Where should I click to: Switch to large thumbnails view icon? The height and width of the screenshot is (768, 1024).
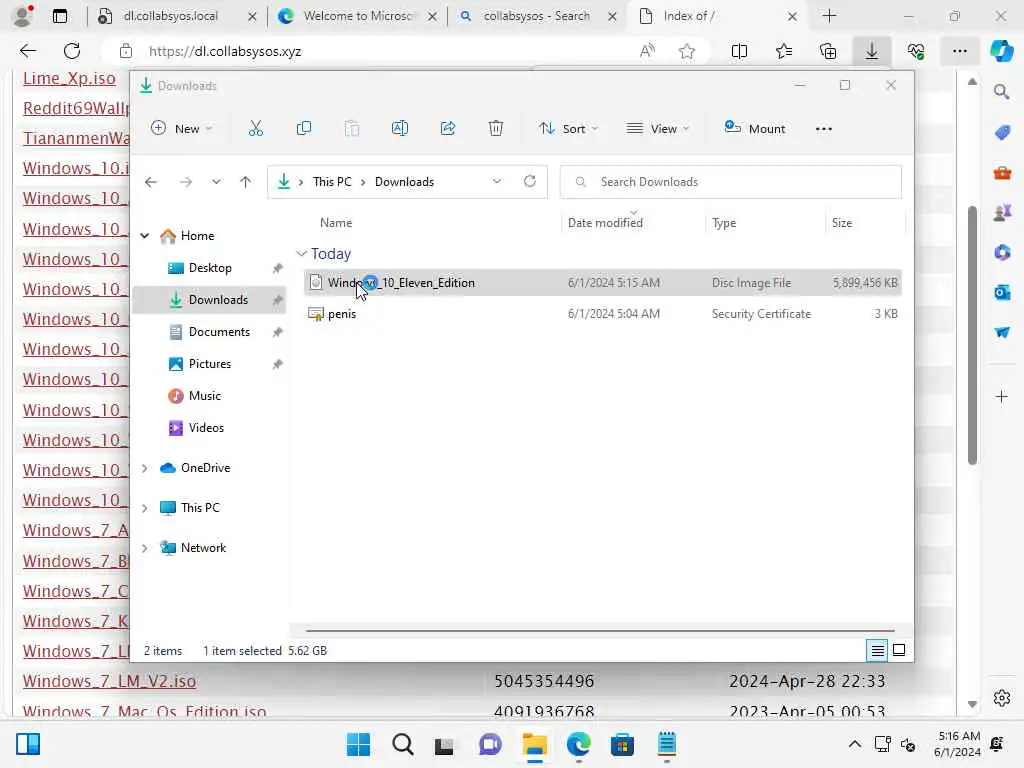coord(899,650)
